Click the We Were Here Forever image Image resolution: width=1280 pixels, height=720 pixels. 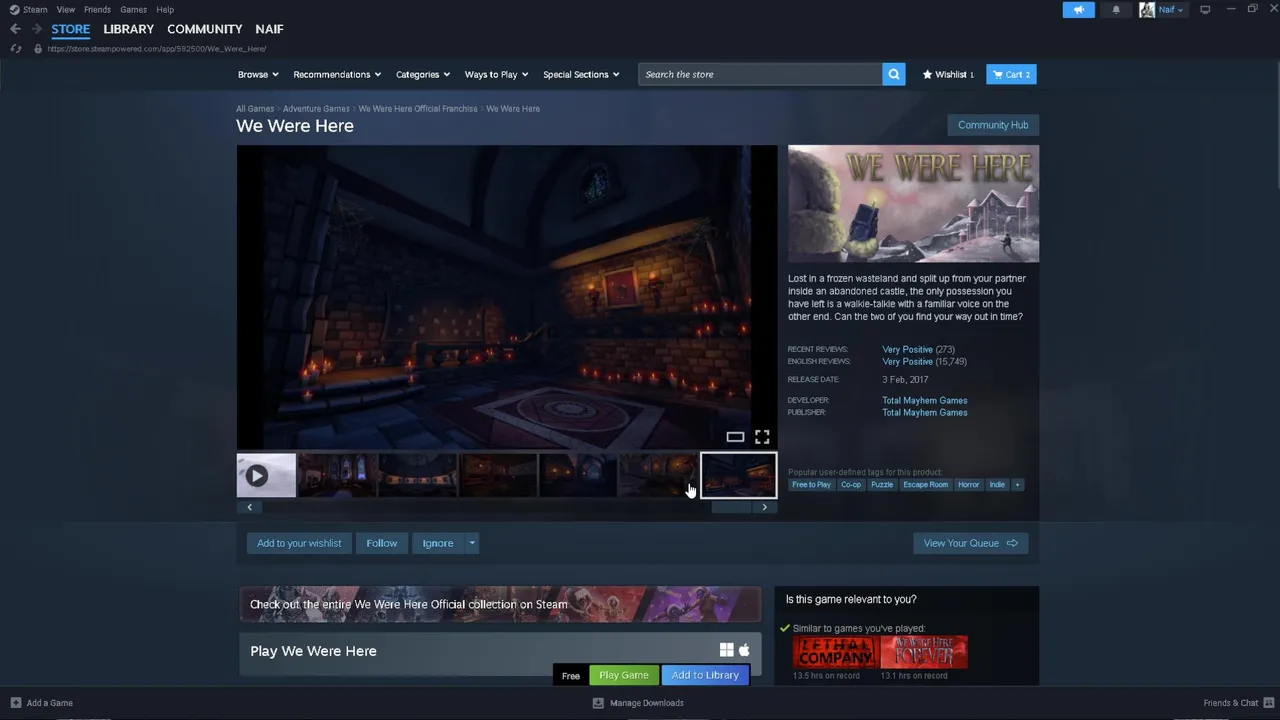tap(924, 652)
